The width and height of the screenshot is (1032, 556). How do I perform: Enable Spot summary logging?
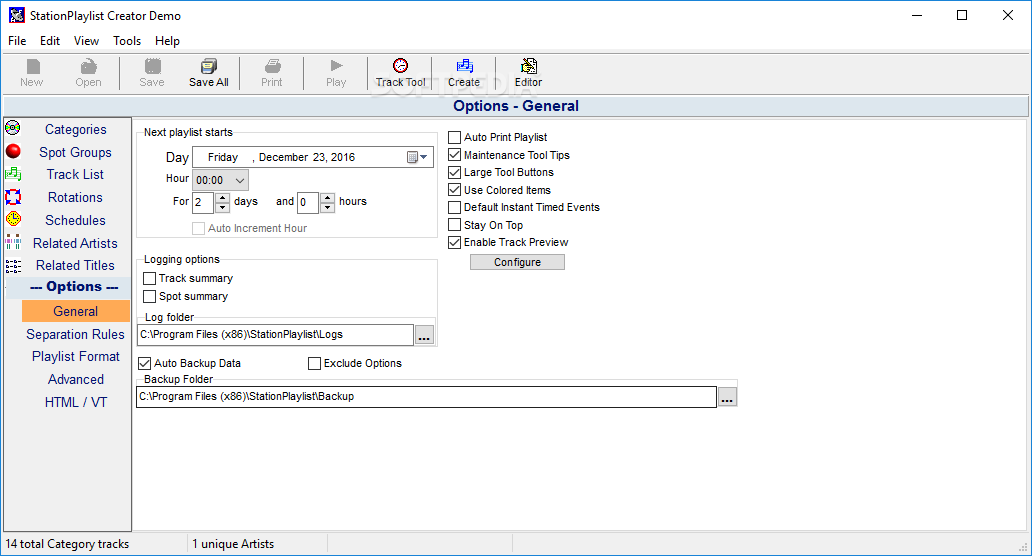coord(149,297)
